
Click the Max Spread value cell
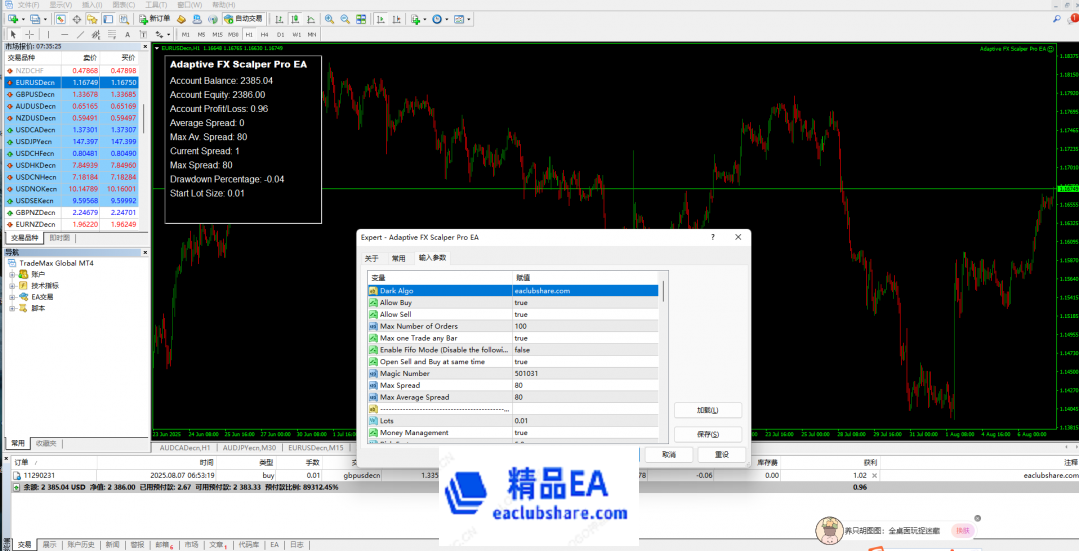tap(585, 385)
